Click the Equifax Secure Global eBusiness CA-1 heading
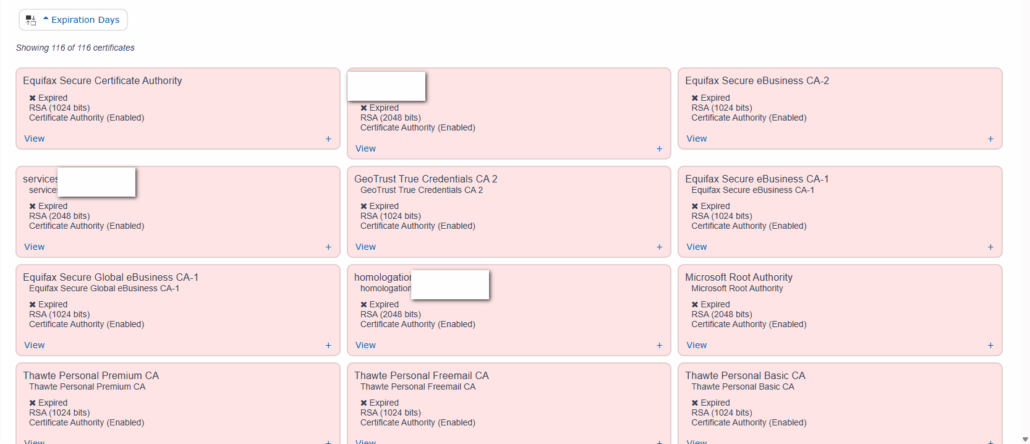Image resolution: width=1030 pixels, height=444 pixels. 110,277
